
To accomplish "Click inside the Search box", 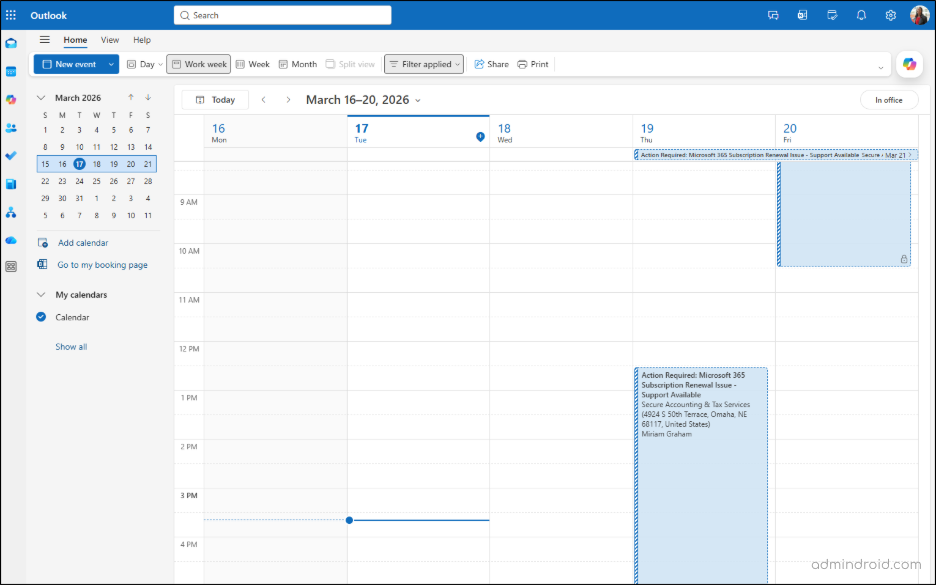I will pos(282,15).
